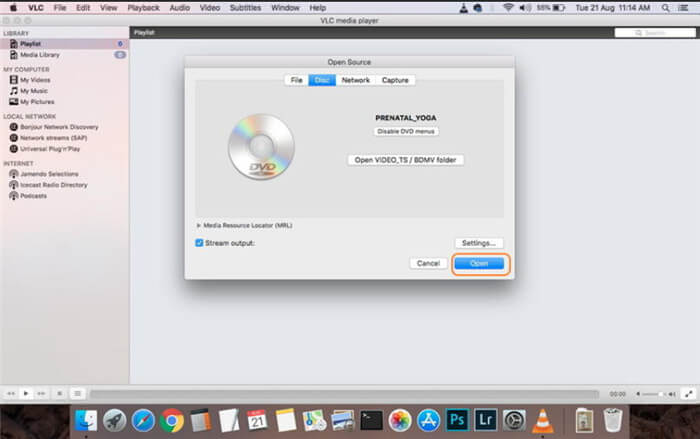Switch to the Network tab
Viewport: 700px width, 439px height.
(x=355, y=80)
